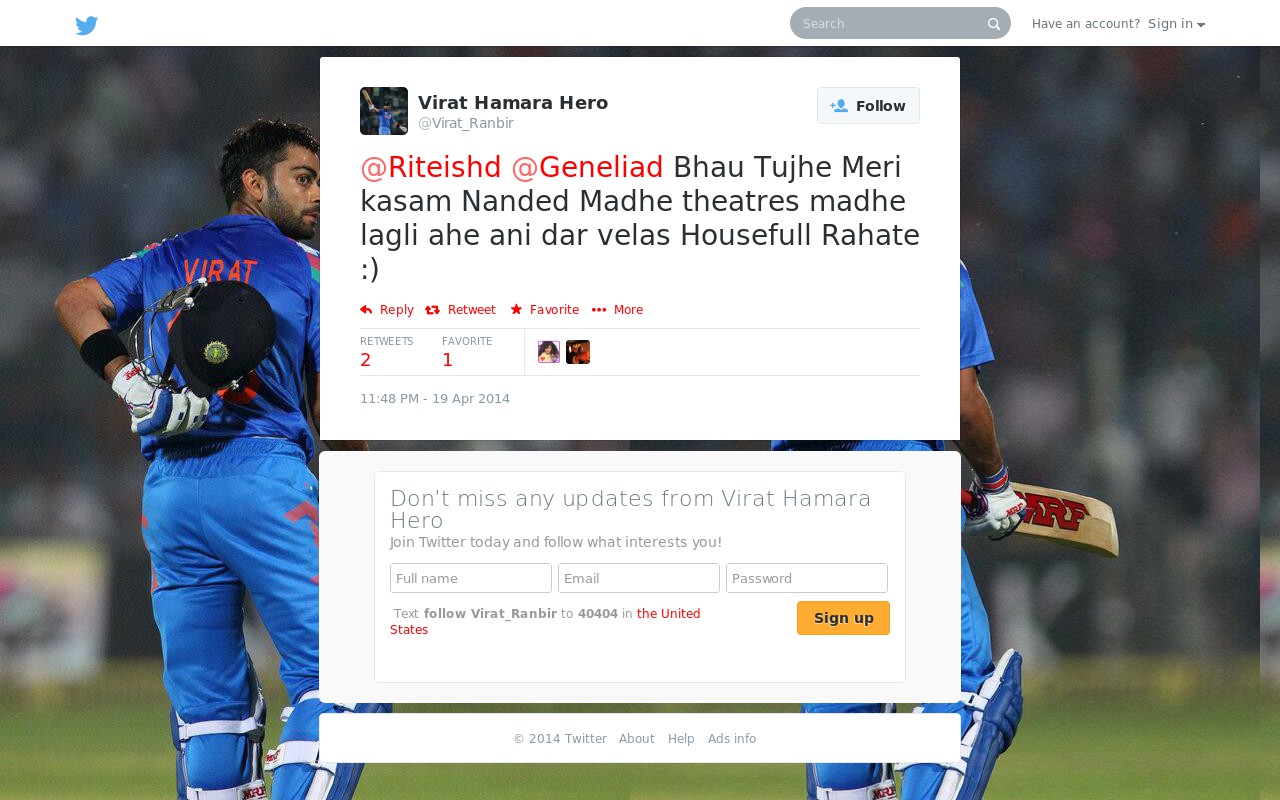The height and width of the screenshot is (800, 1280).
Task: Click the Sign up button
Action: click(843, 618)
